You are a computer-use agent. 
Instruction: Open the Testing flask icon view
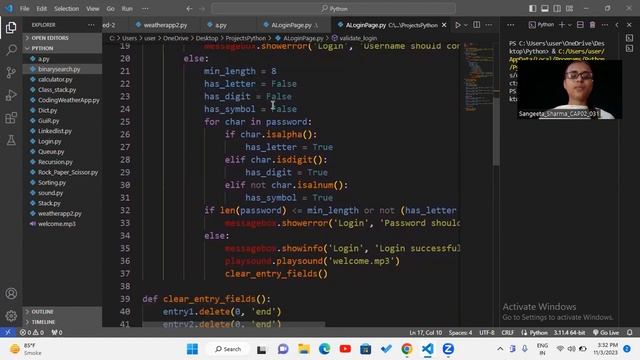11,140
